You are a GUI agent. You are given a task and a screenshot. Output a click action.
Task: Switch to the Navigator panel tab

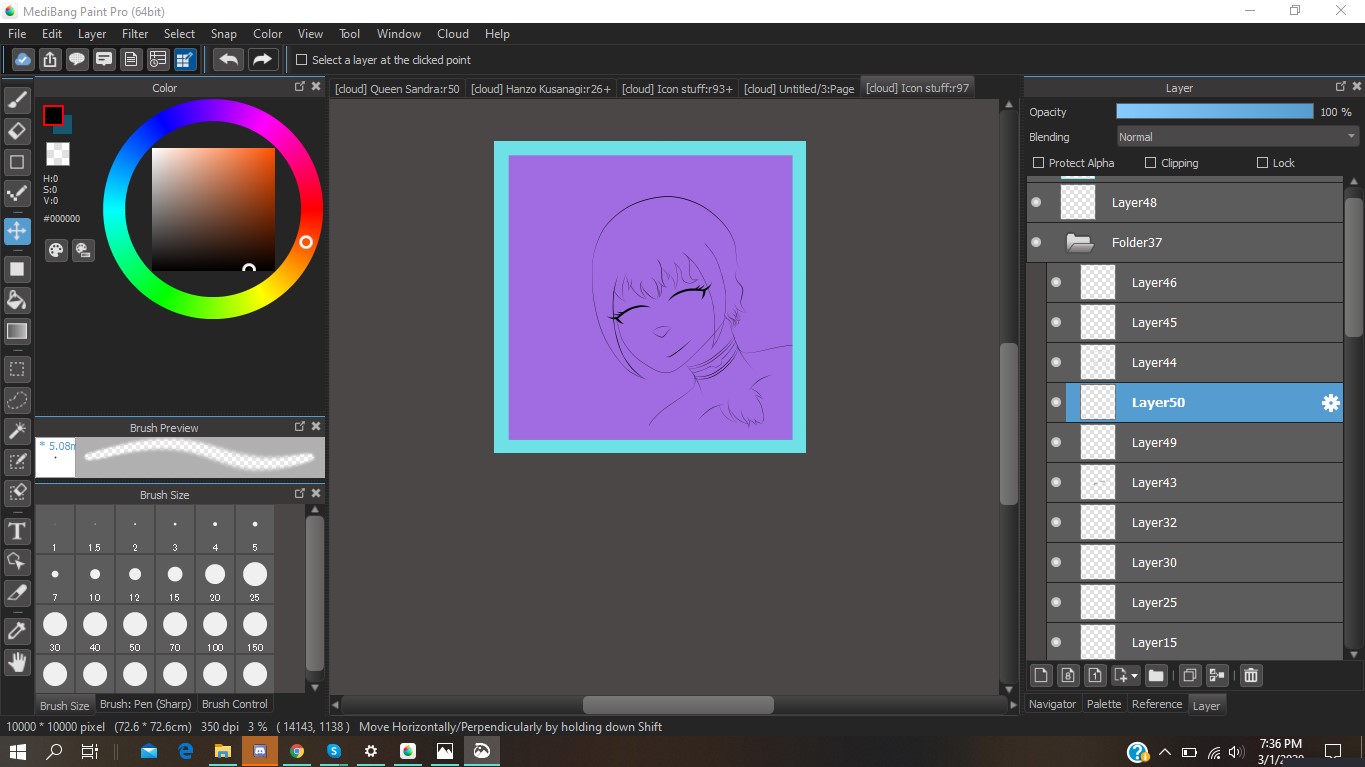[1052, 704]
